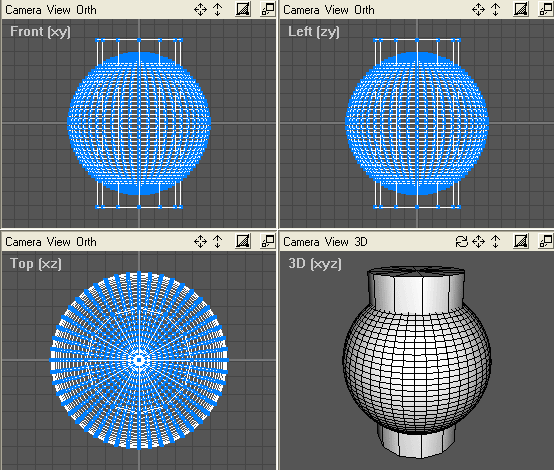This screenshot has width=554, height=470.
Task: Click the rotate icon in the 3D viewport
Action: click(x=461, y=242)
